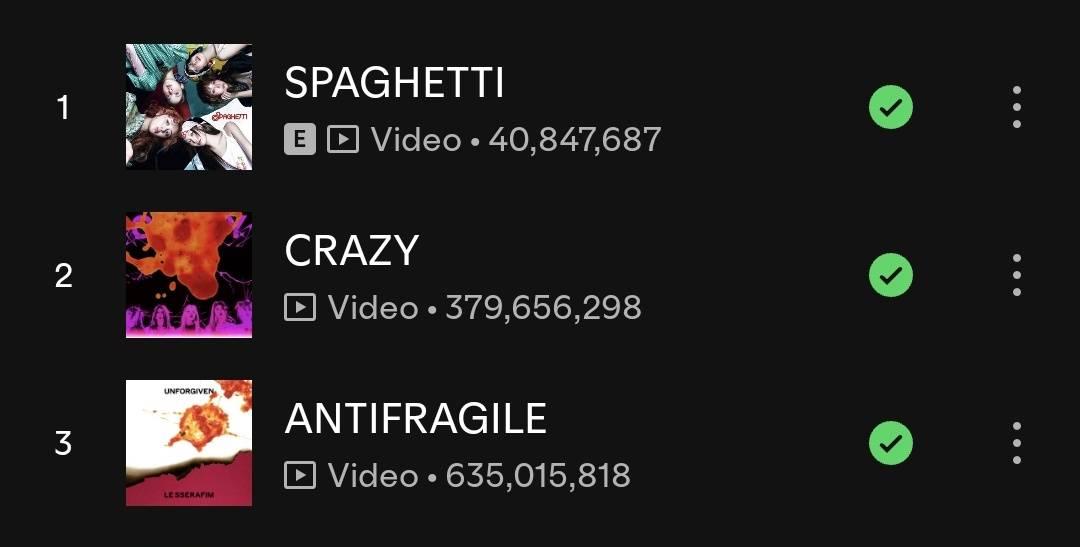Toggle the green saved checkmark for CRAZY
Viewport: 1080px width, 547px height.
click(890, 275)
